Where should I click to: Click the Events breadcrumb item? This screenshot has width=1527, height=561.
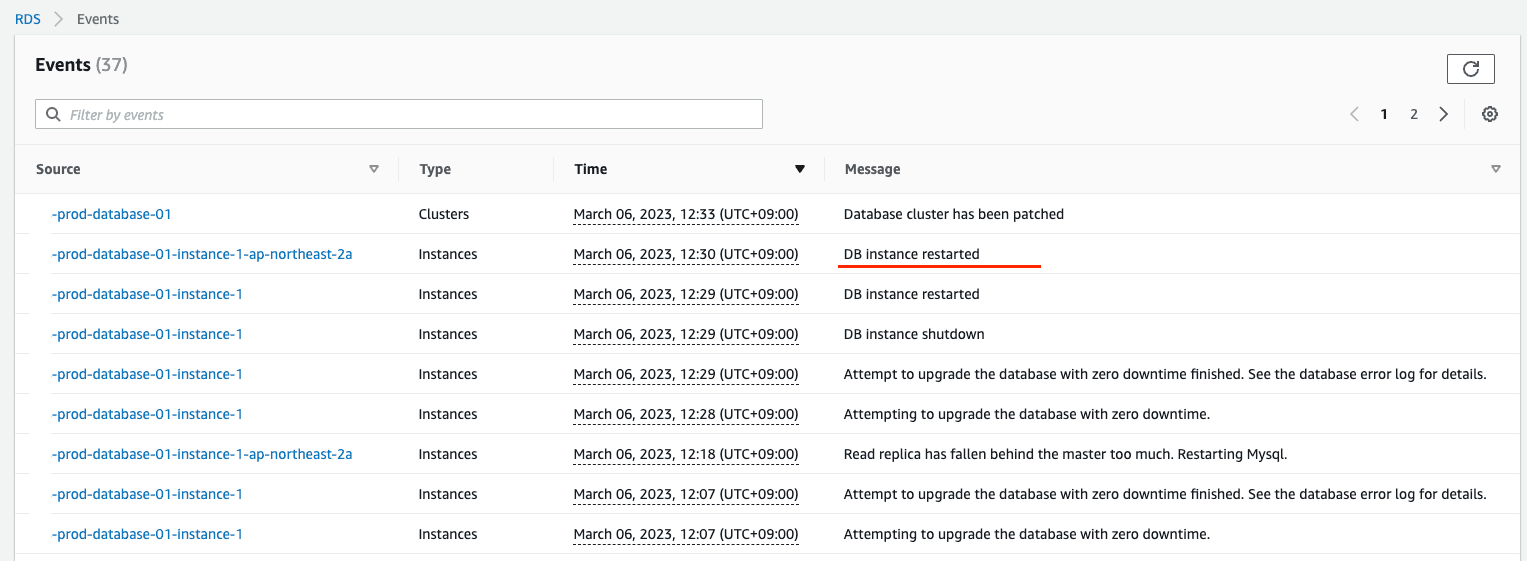[98, 19]
